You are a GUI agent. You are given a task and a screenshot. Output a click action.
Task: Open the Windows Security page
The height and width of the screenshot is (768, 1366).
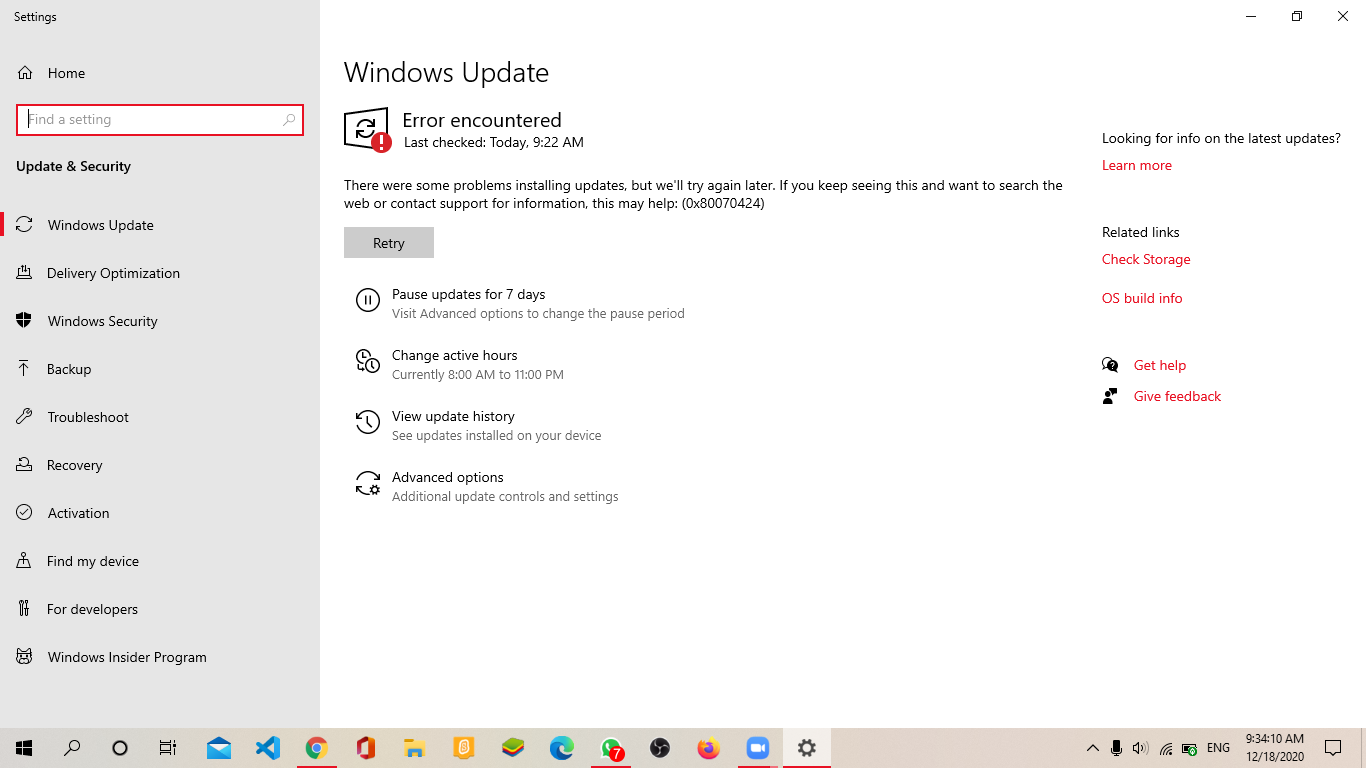(x=160, y=321)
